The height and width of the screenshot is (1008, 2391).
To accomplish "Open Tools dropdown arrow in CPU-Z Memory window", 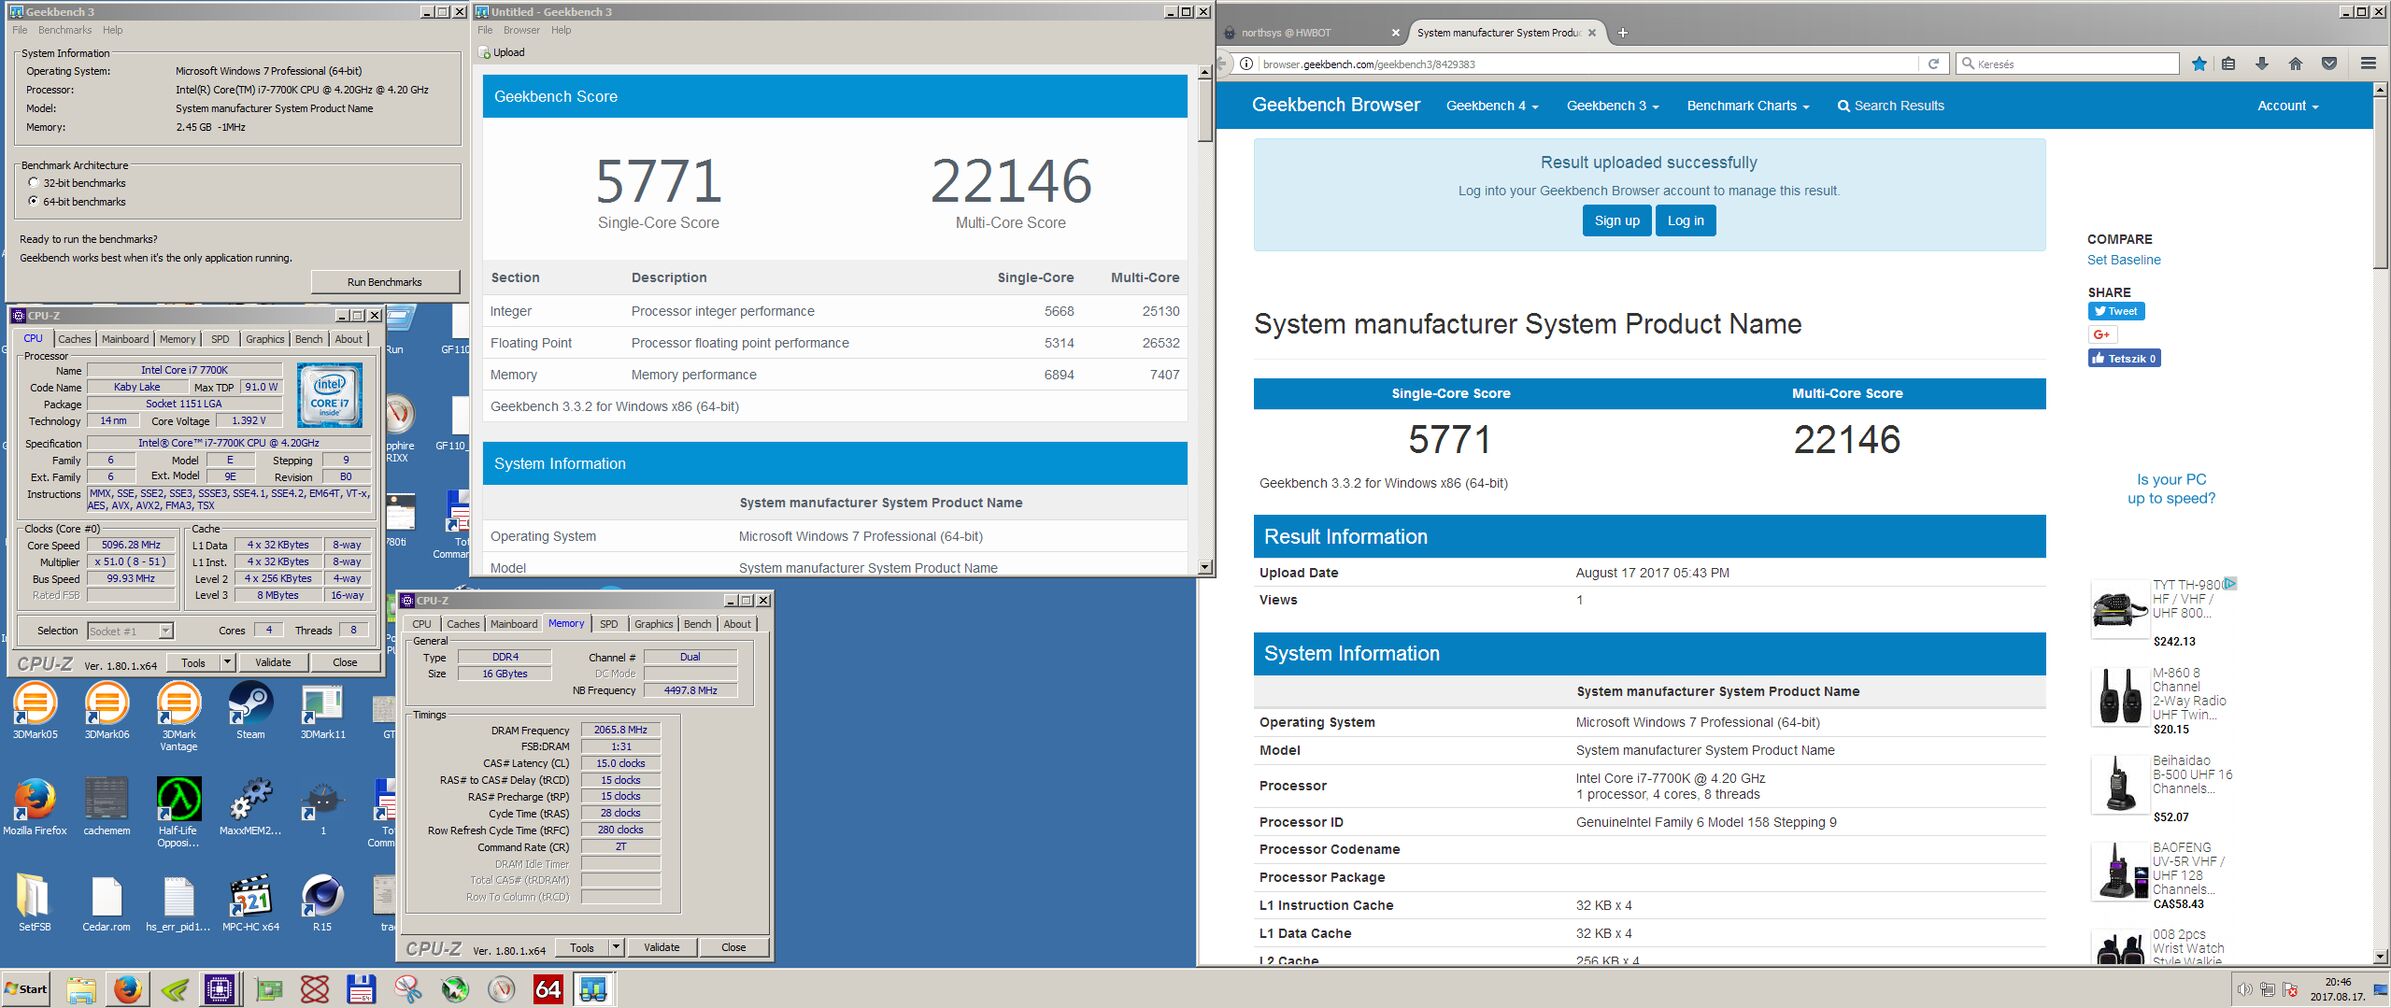I will pos(616,947).
